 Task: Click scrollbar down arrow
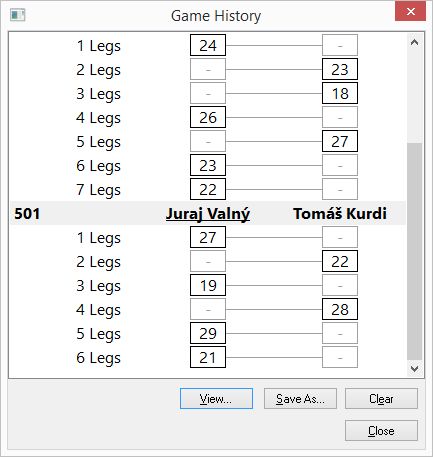click(x=414, y=369)
